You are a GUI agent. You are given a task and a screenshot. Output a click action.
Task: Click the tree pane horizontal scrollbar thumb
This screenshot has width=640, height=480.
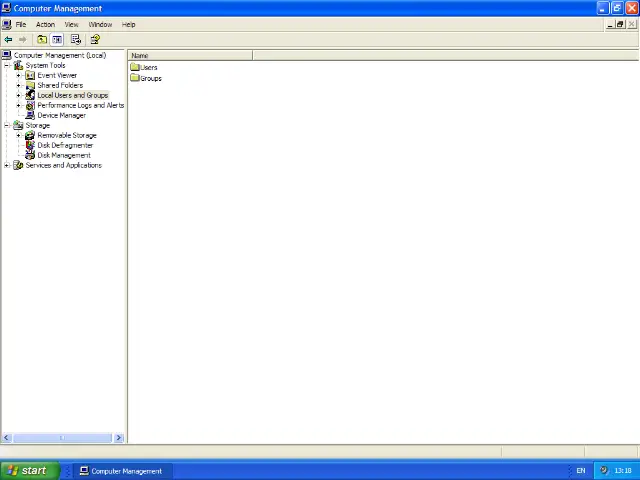click(62, 438)
